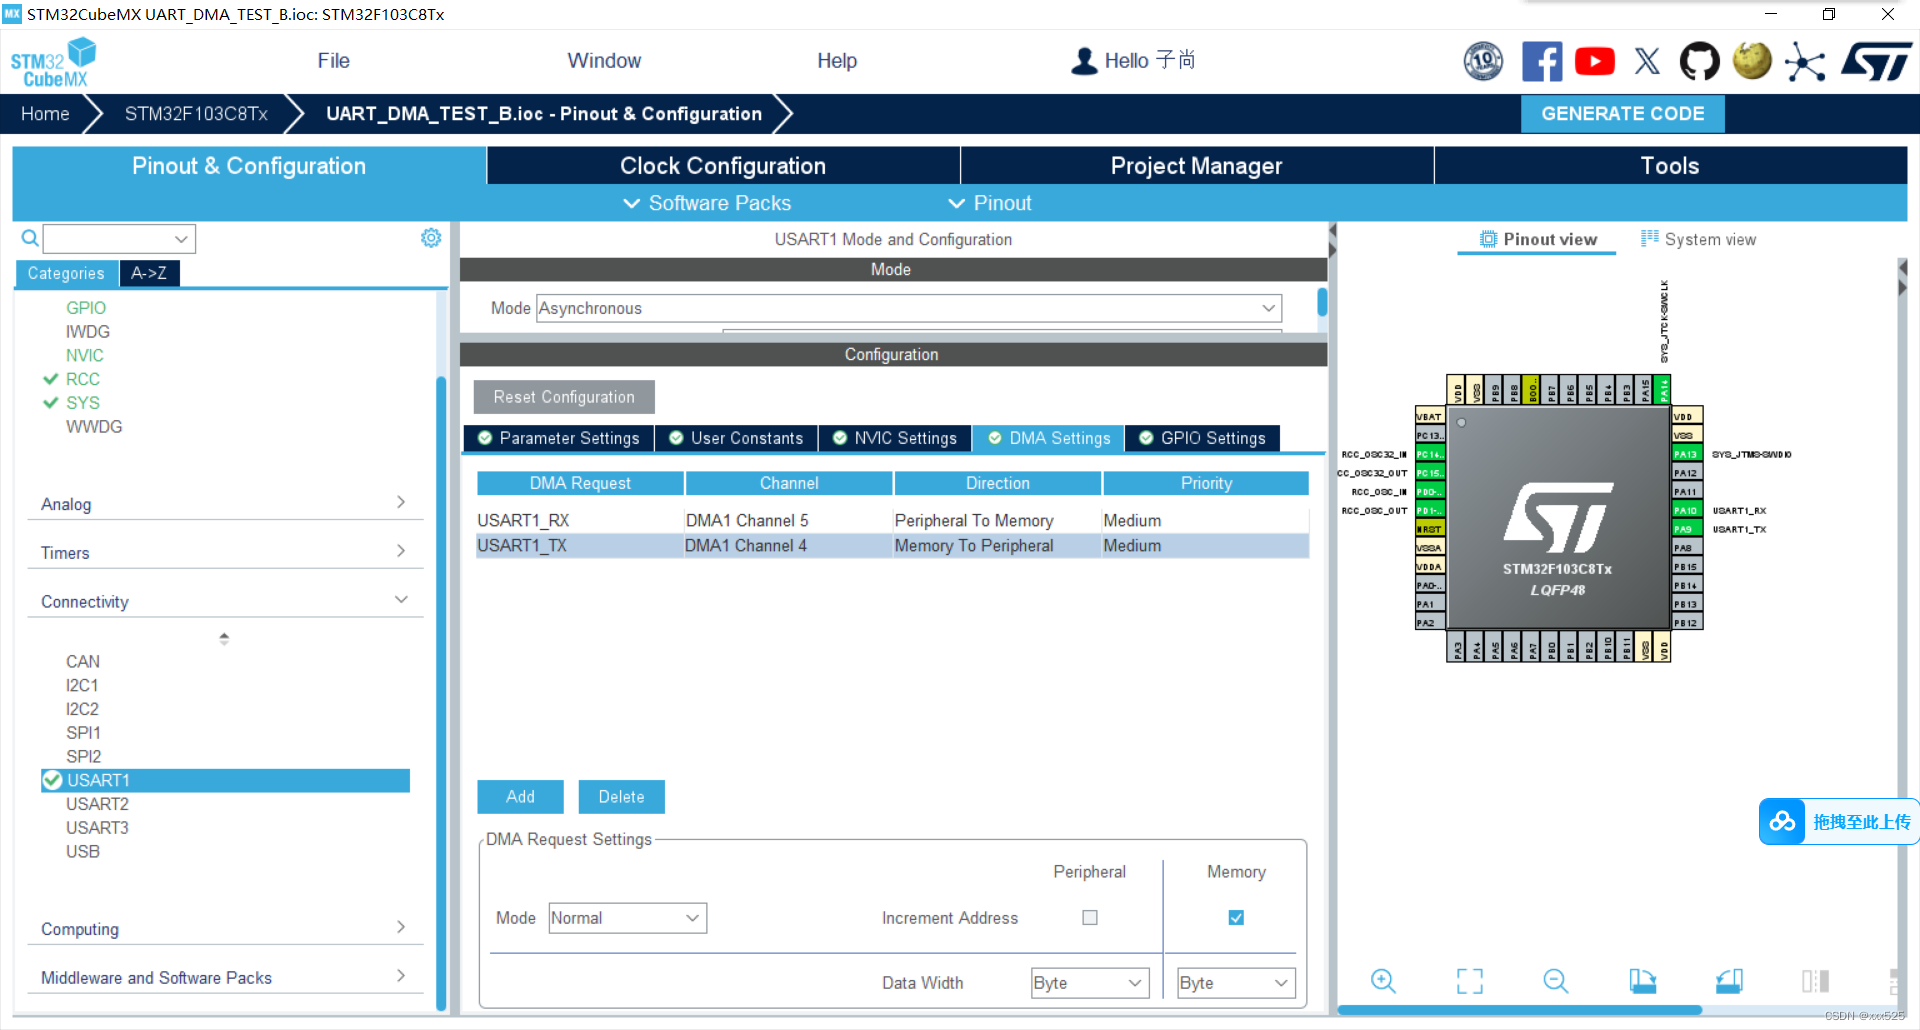
Task: Click the NRST pin on the chip
Action: 1430,529
